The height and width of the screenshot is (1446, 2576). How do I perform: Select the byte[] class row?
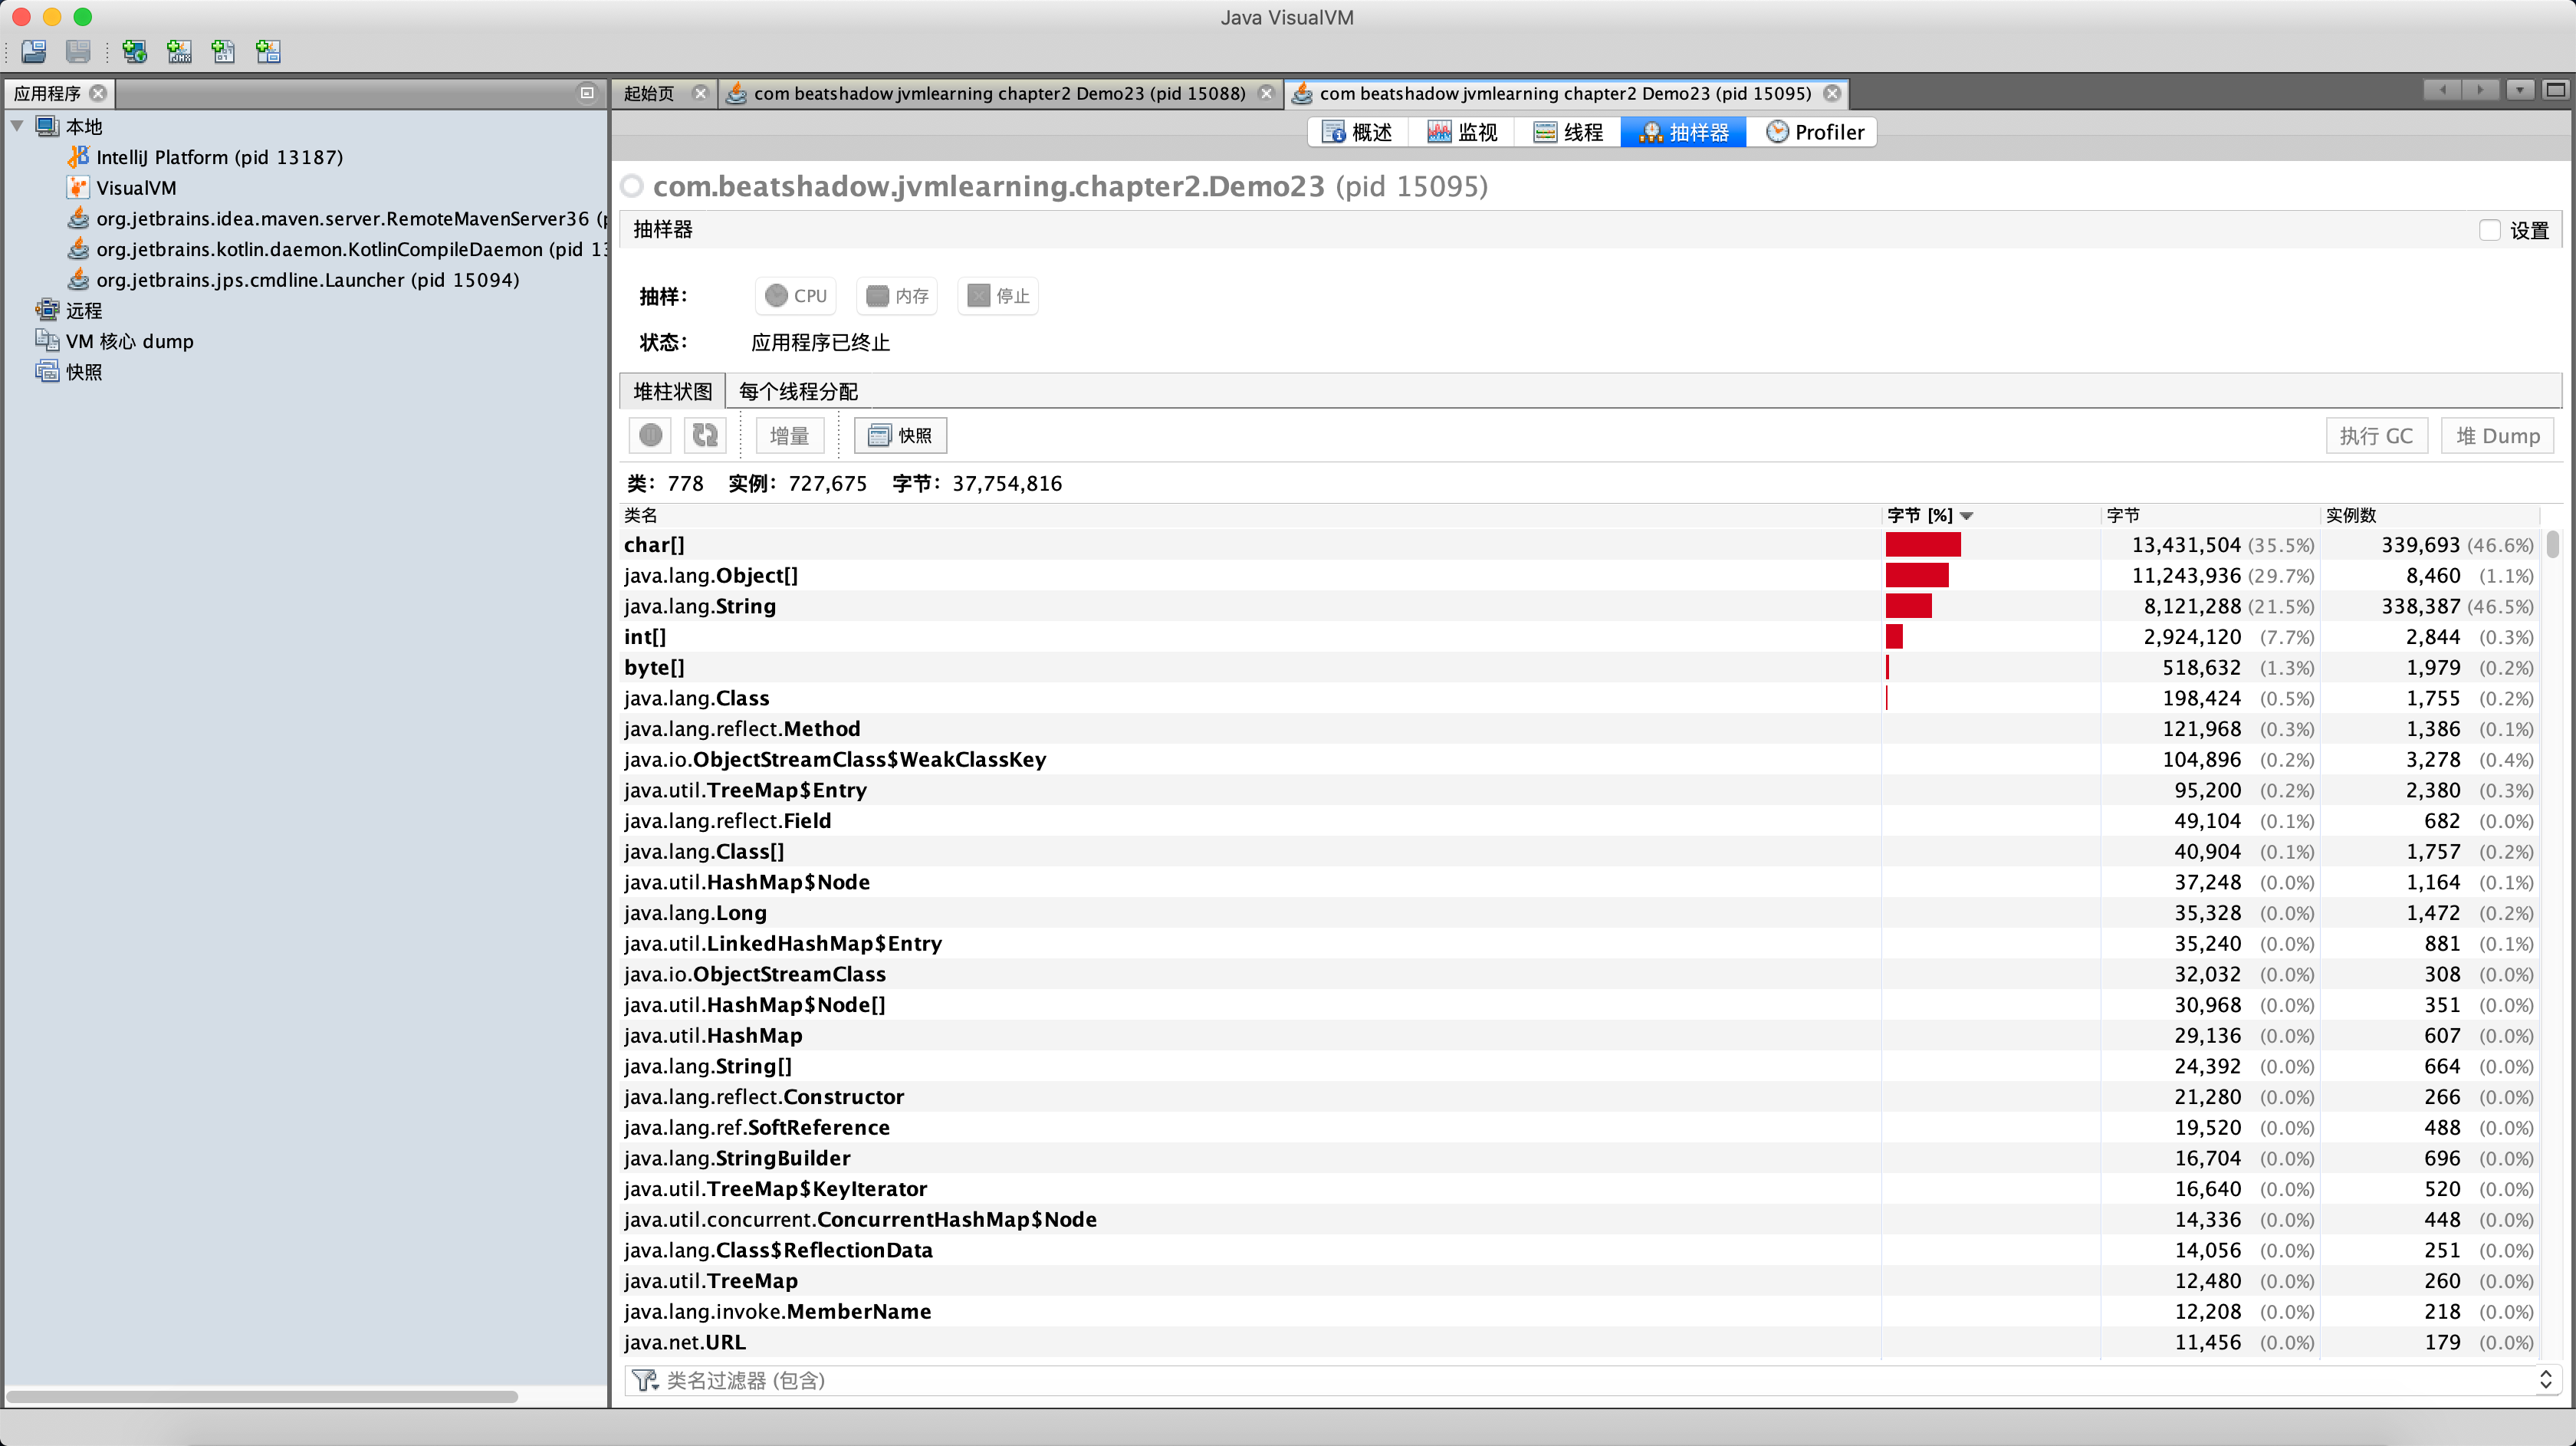(x=1579, y=667)
